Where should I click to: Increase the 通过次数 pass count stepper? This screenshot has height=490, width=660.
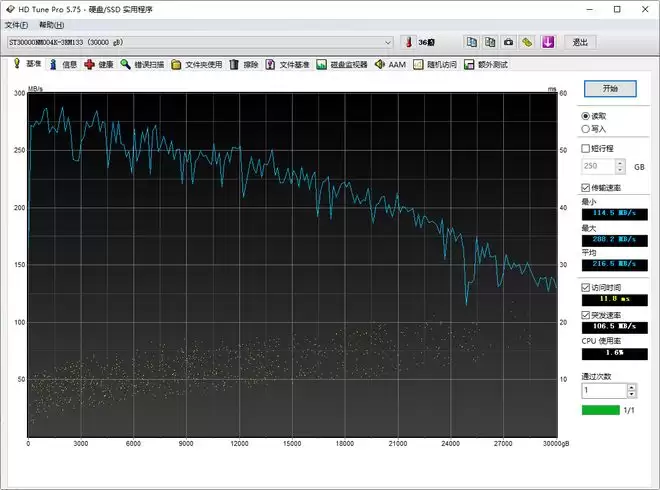[x=634, y=386]
